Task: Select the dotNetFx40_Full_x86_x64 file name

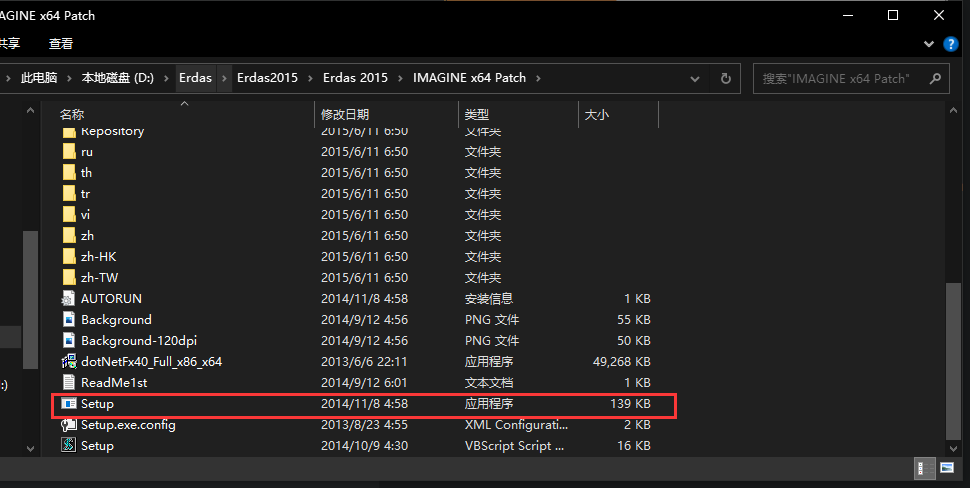Action: point(152,362)
